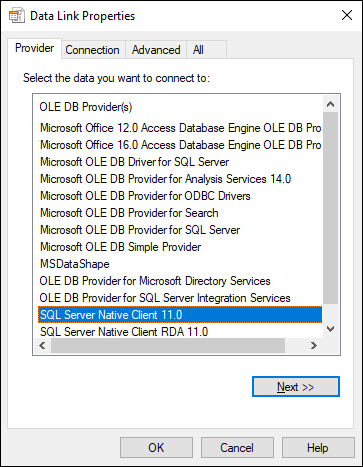Screen dimensions: 363x467
Task: Choose Microsoft OLE DB Driver for SQL Server
Action: point(180,162)
